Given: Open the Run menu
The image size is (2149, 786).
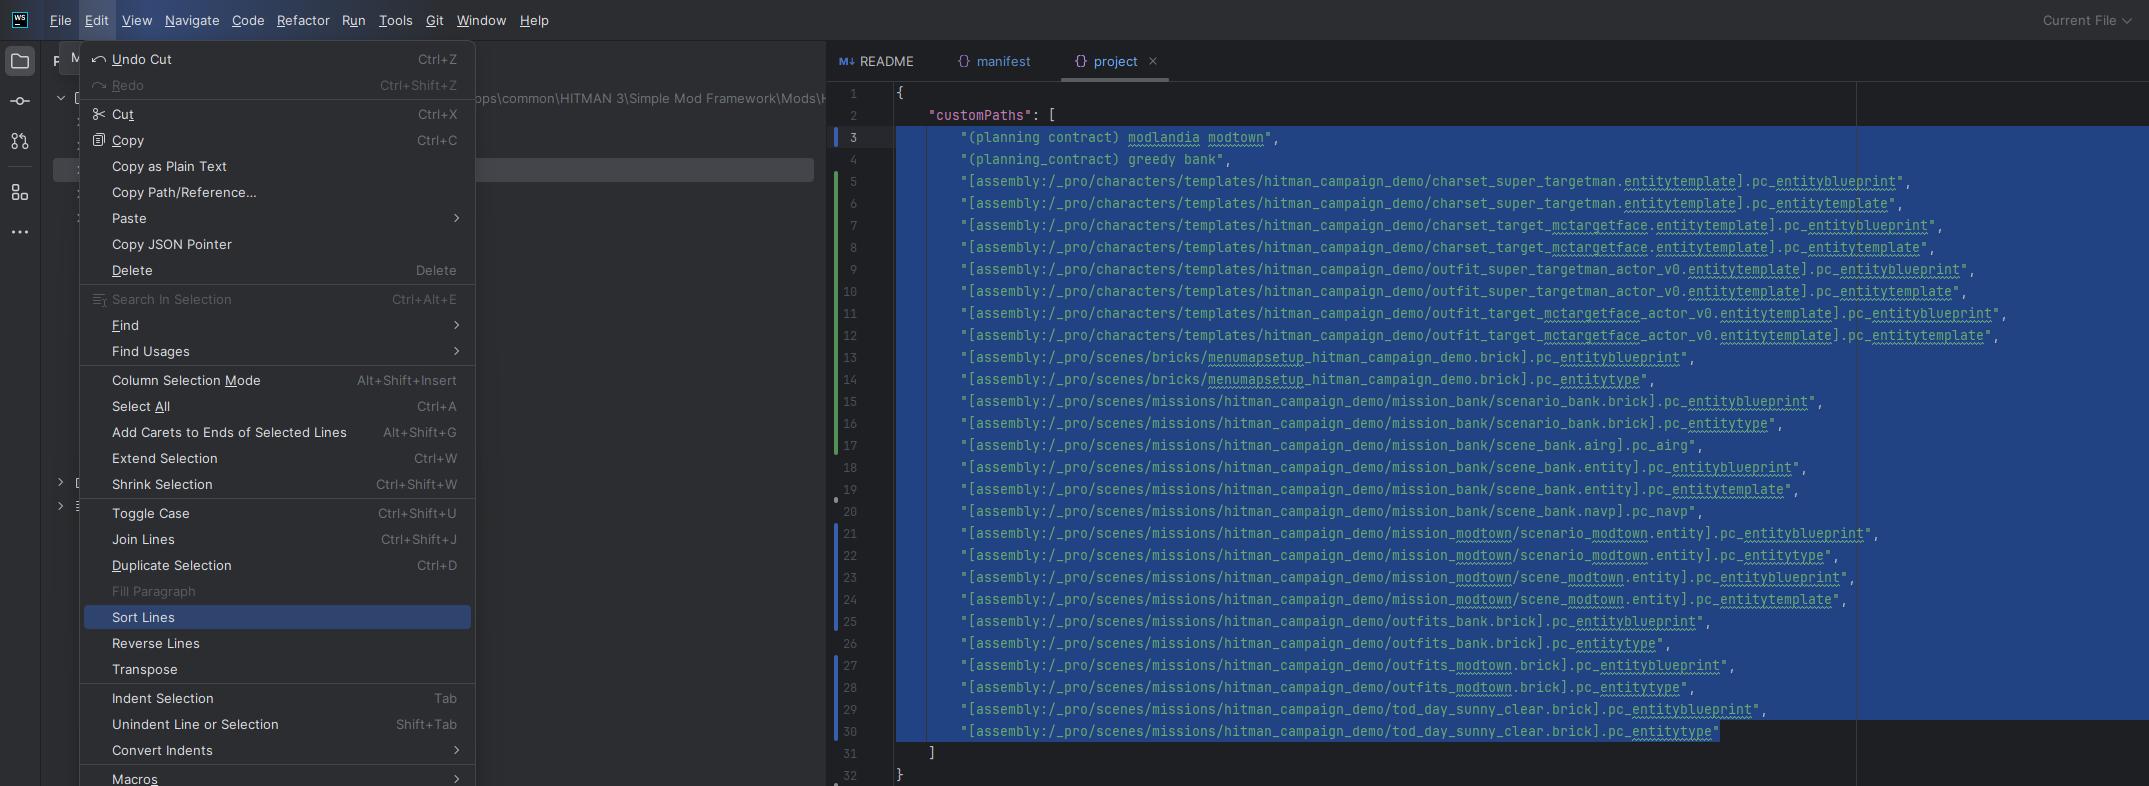Looking at the screenshot, I should coord(353,20).
